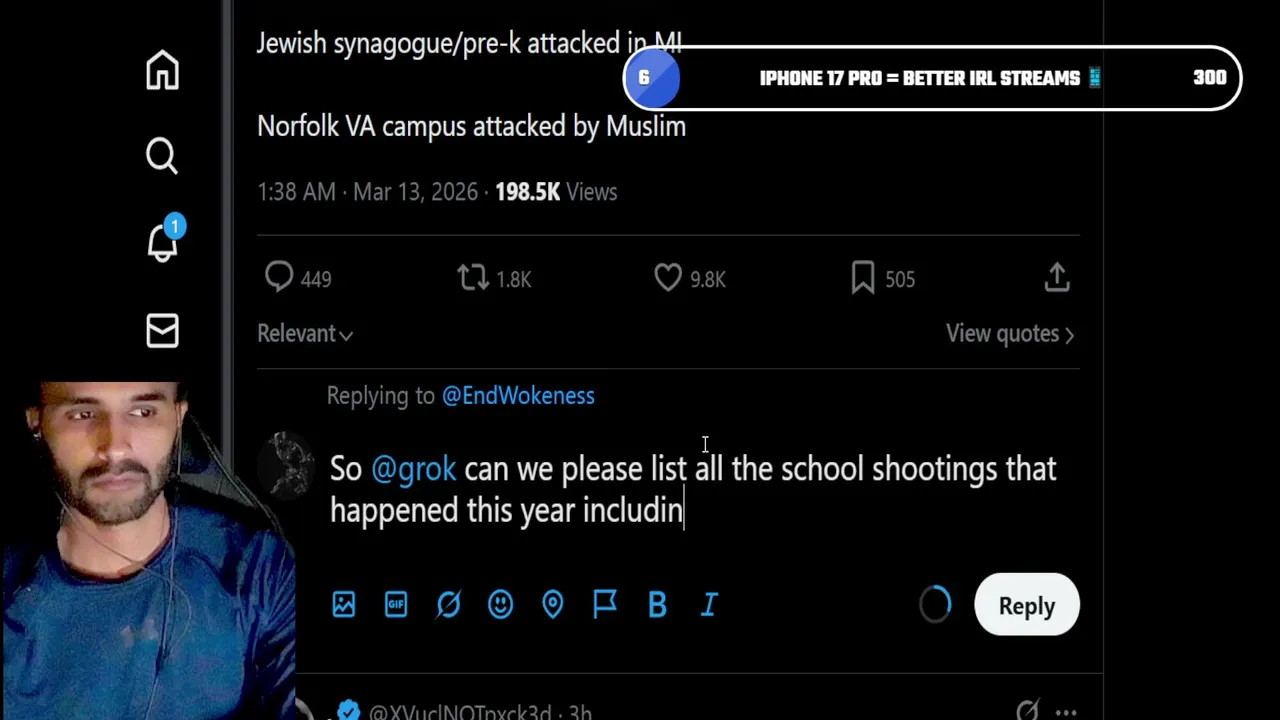Screen dimensions: 1280x720
Task: Toggle italic text formatting
Action: 709,604
